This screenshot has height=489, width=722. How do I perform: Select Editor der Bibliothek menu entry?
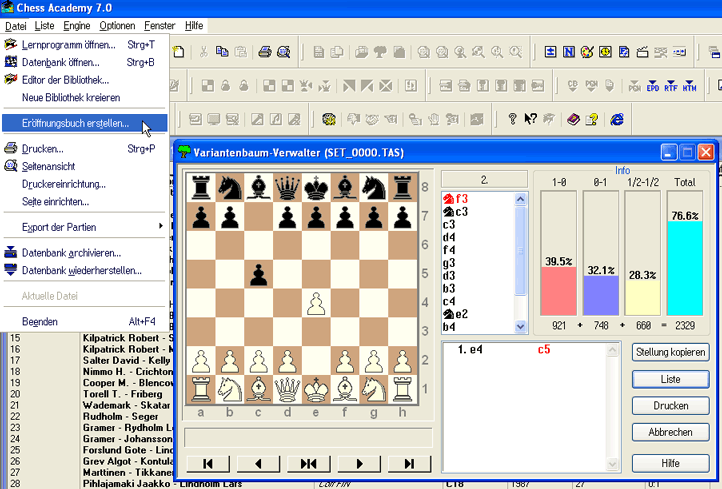[85, 80]
